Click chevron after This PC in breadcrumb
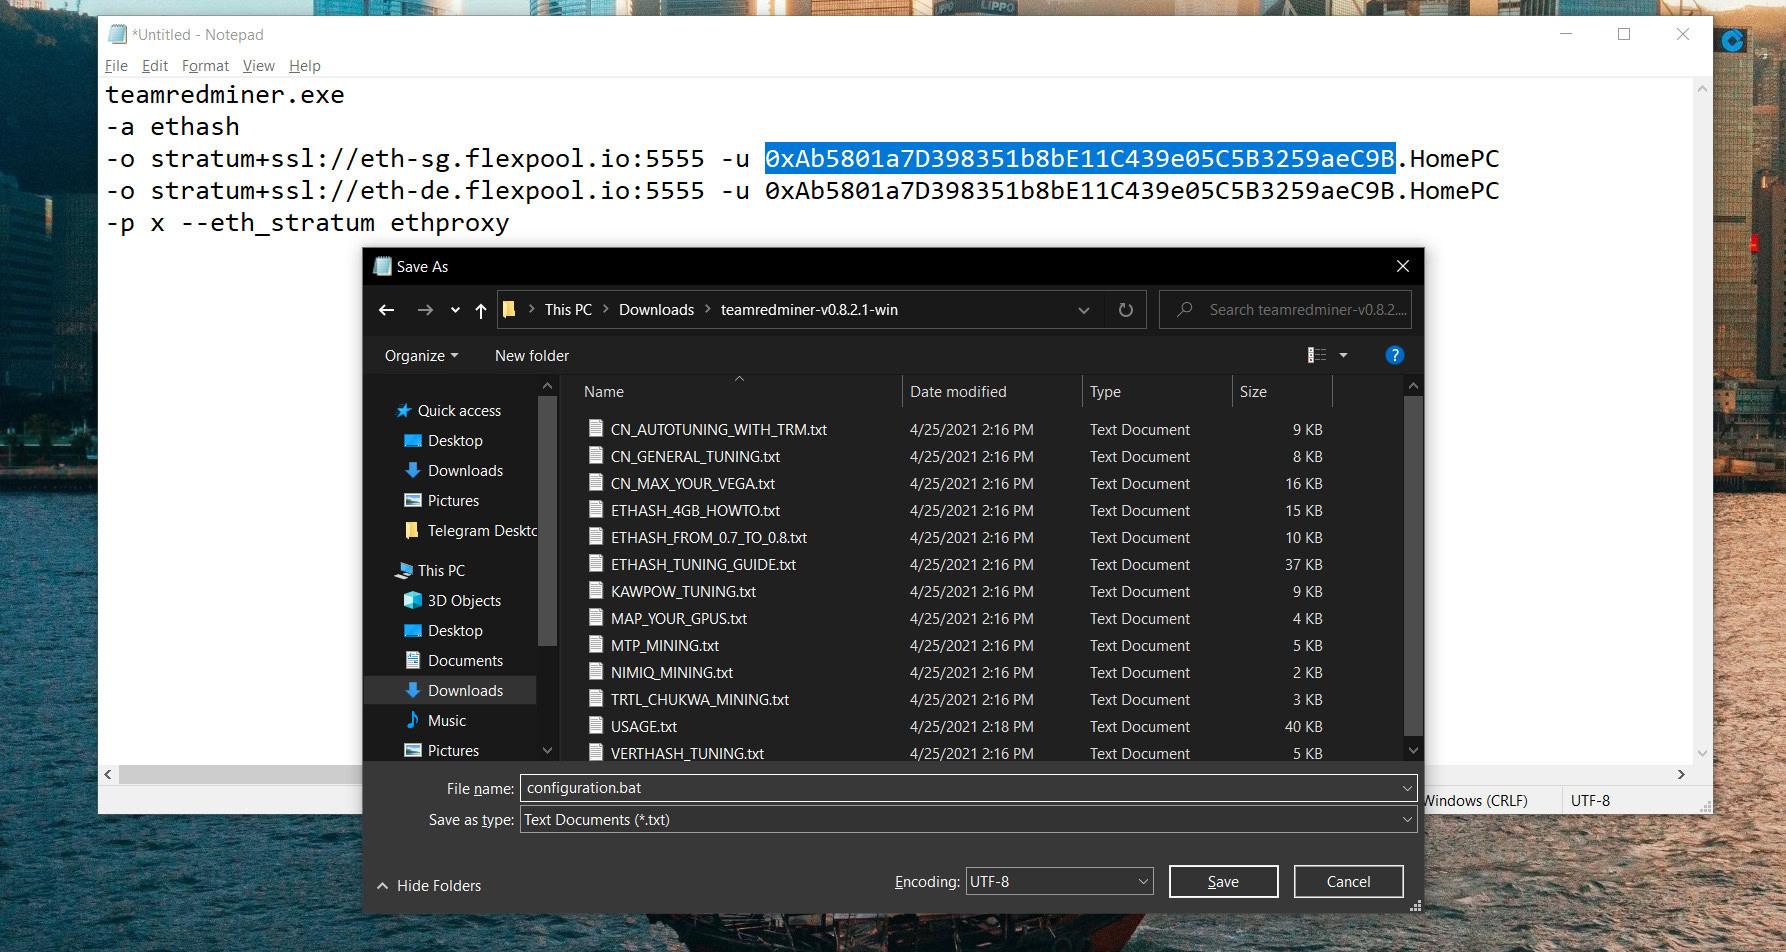This screenshot has width=1786, height=952. pyautogui.click(x=605, y=310)
